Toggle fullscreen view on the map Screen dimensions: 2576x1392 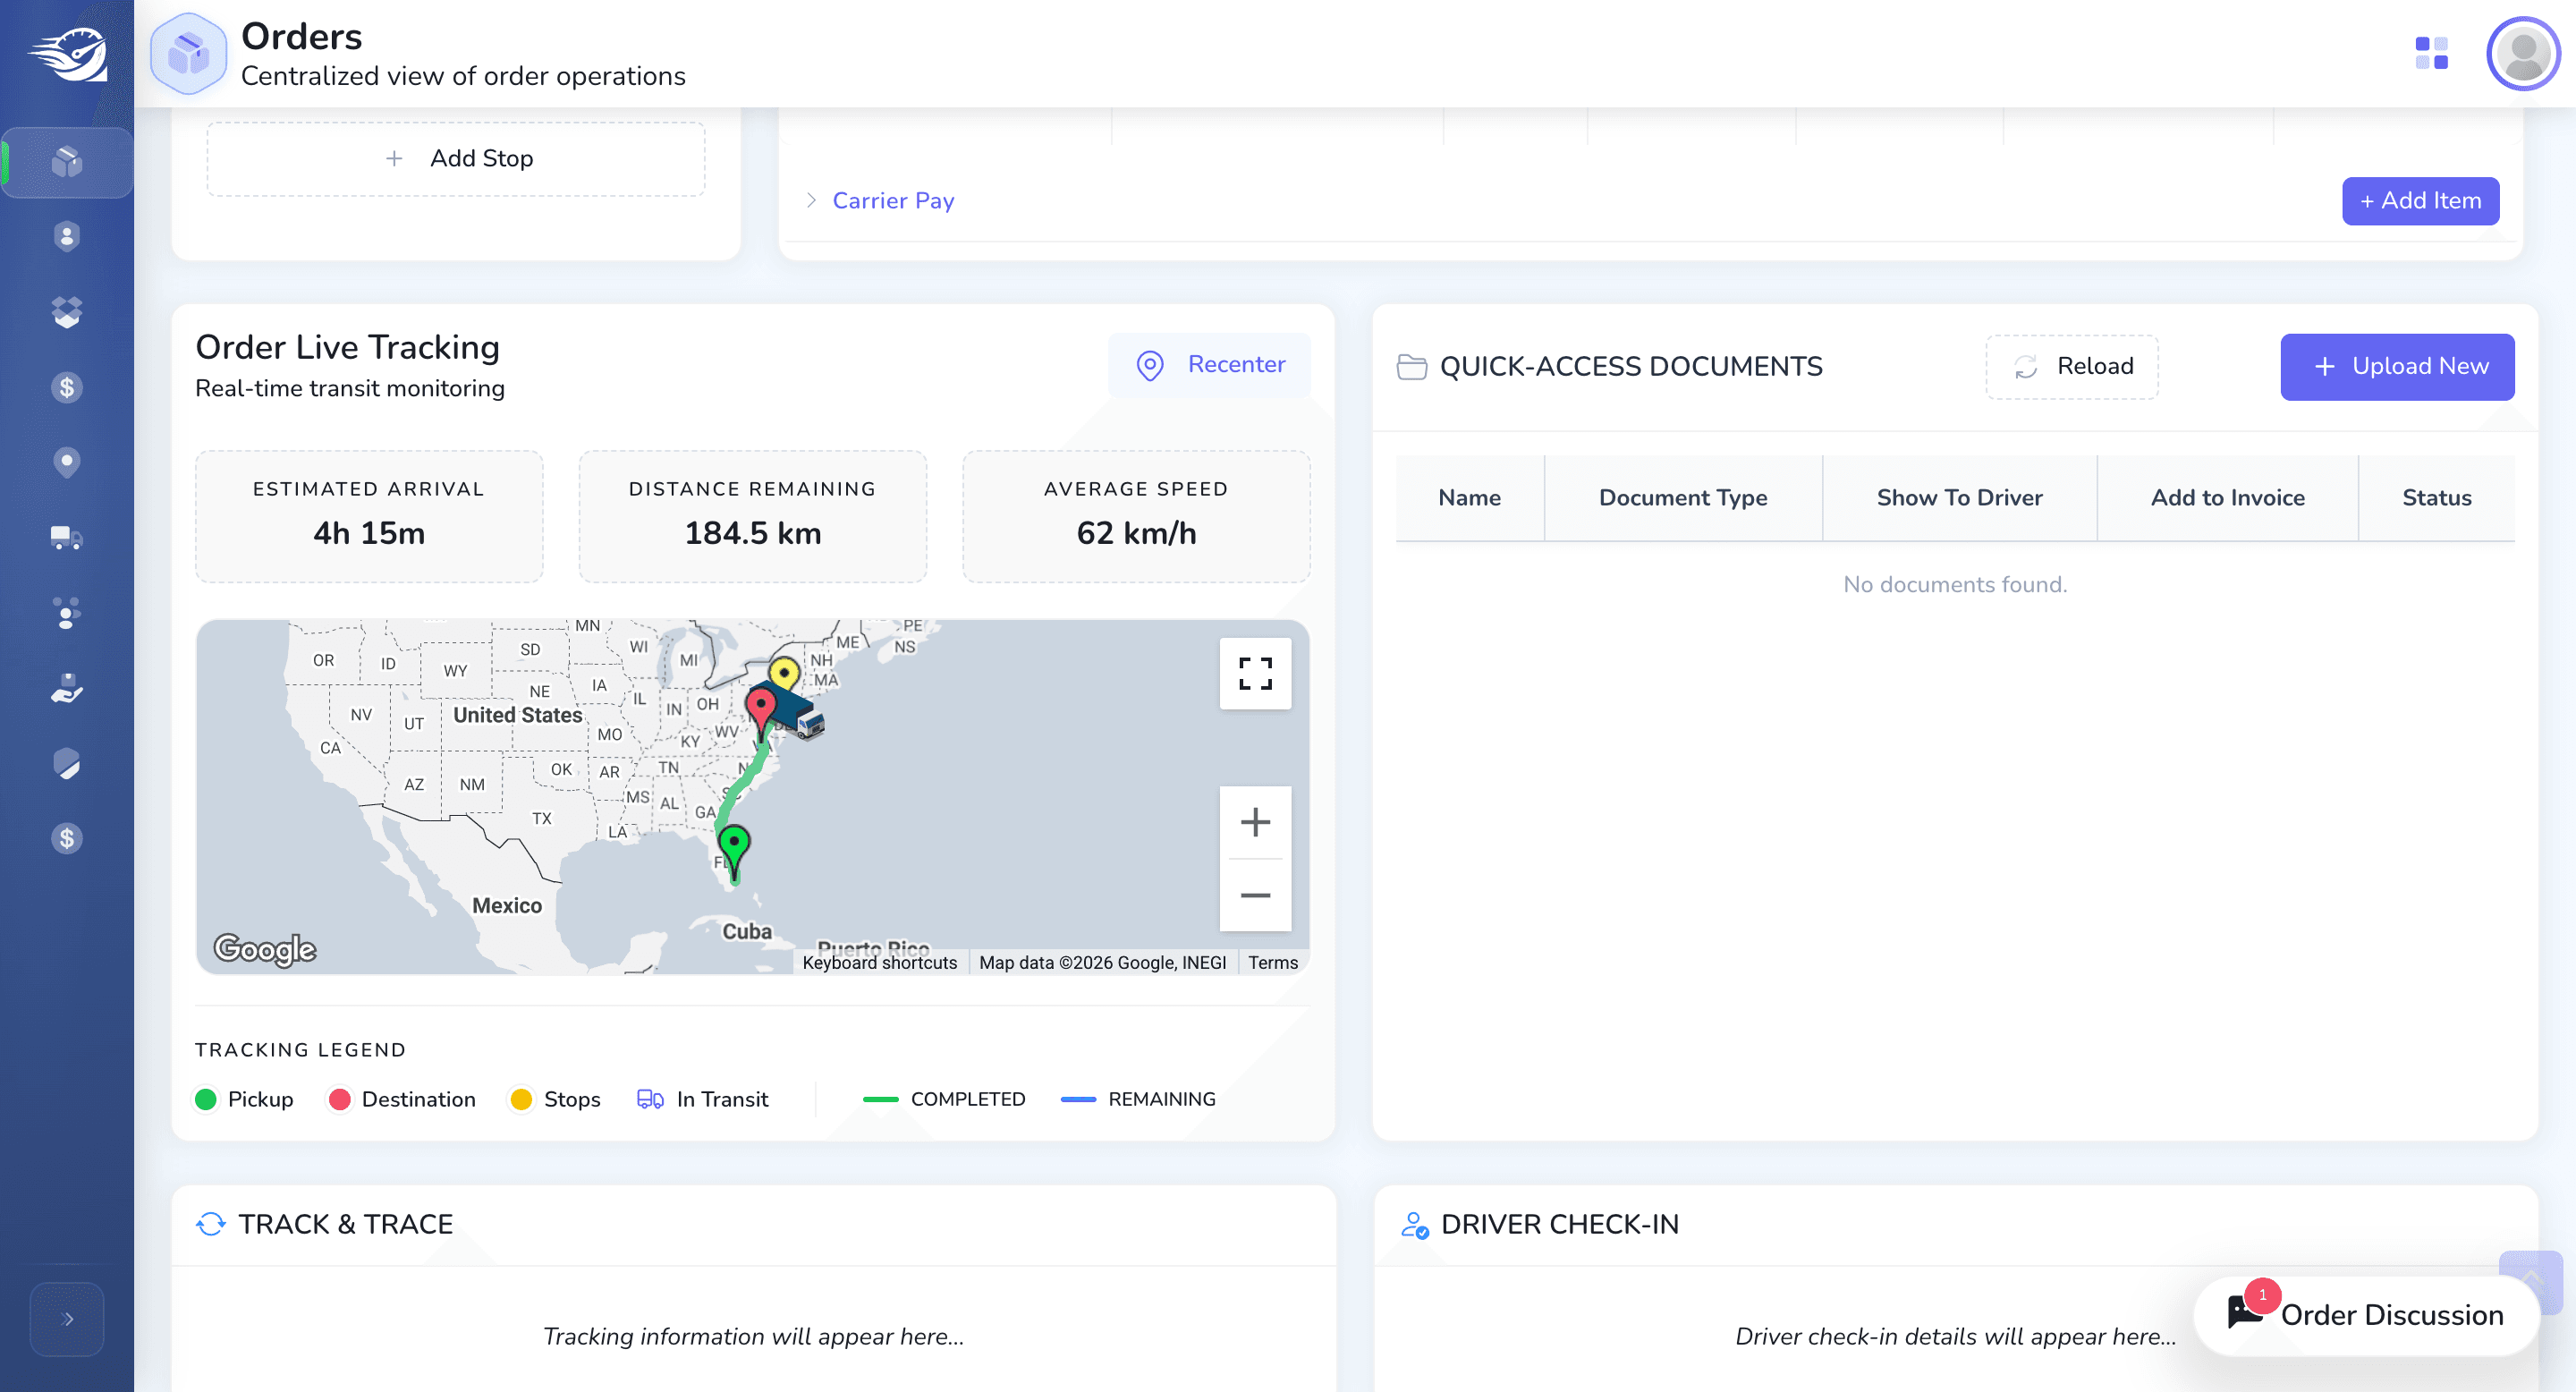(1255, 674)
